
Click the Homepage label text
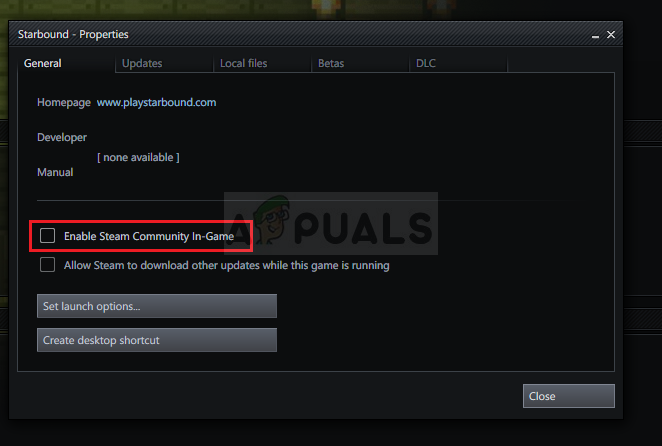(x=64, y=102)
